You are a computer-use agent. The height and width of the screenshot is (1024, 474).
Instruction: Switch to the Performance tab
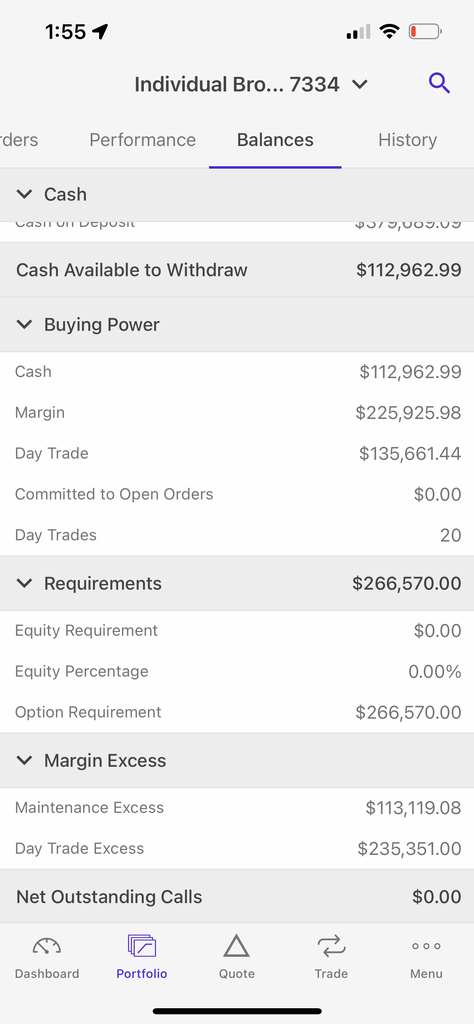(x=142, y=140)
